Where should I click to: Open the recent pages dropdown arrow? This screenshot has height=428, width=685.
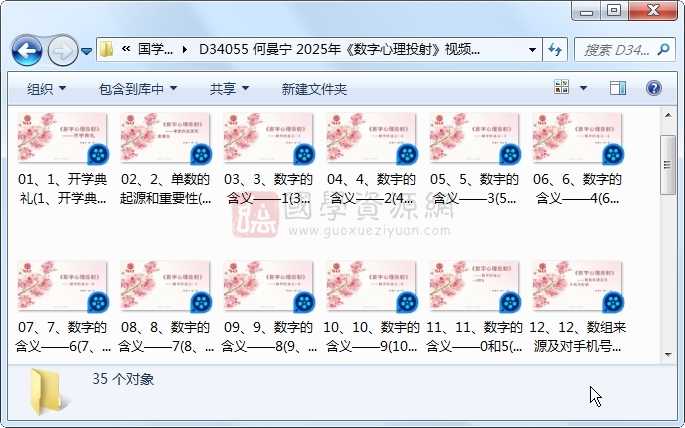86,52
